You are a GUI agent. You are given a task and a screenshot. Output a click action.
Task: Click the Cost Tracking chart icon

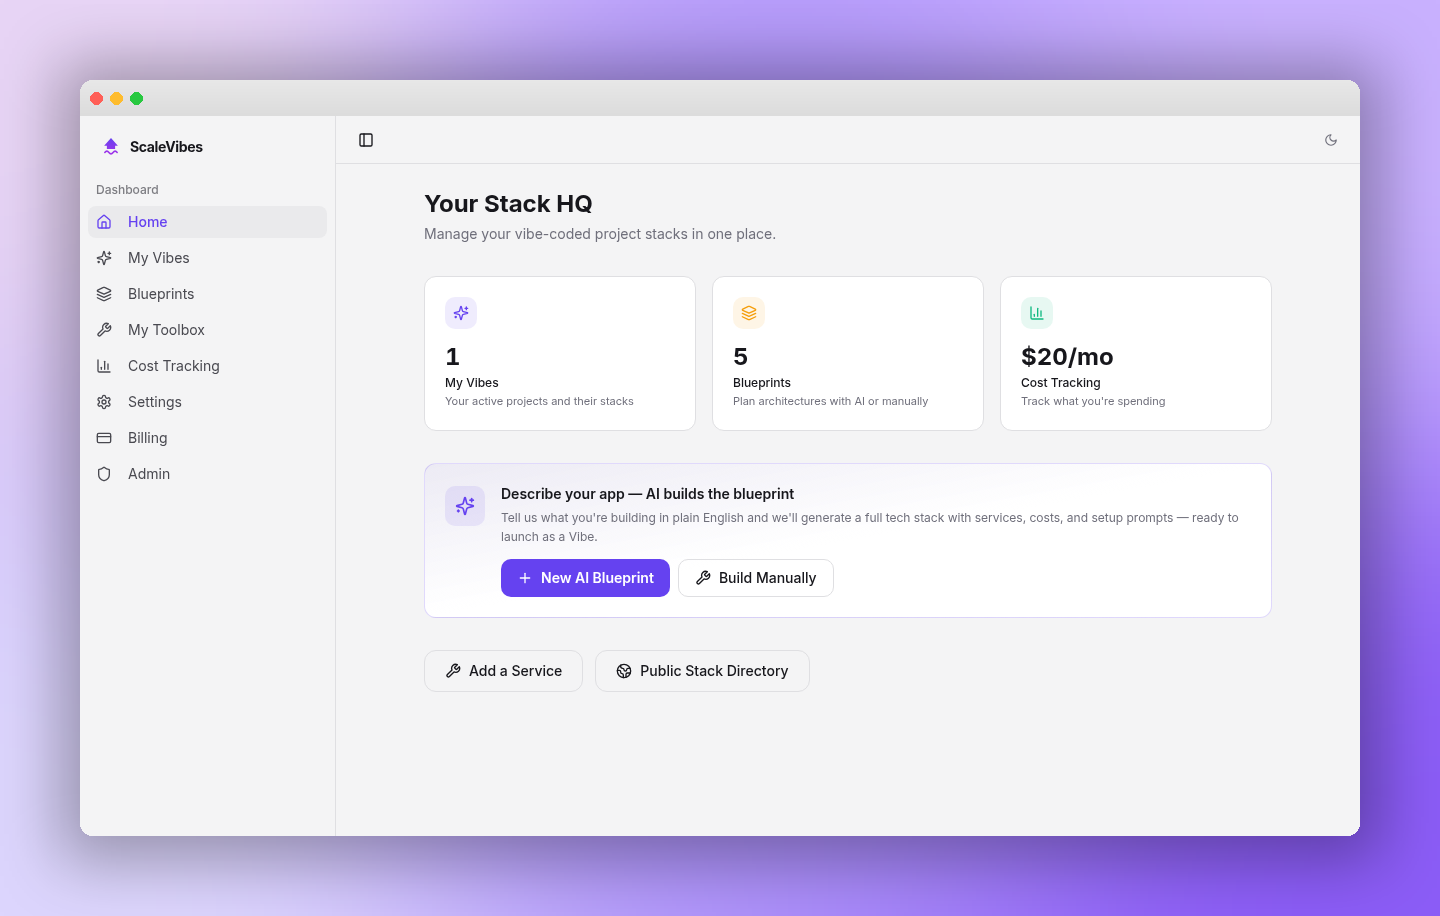point(104,365)
